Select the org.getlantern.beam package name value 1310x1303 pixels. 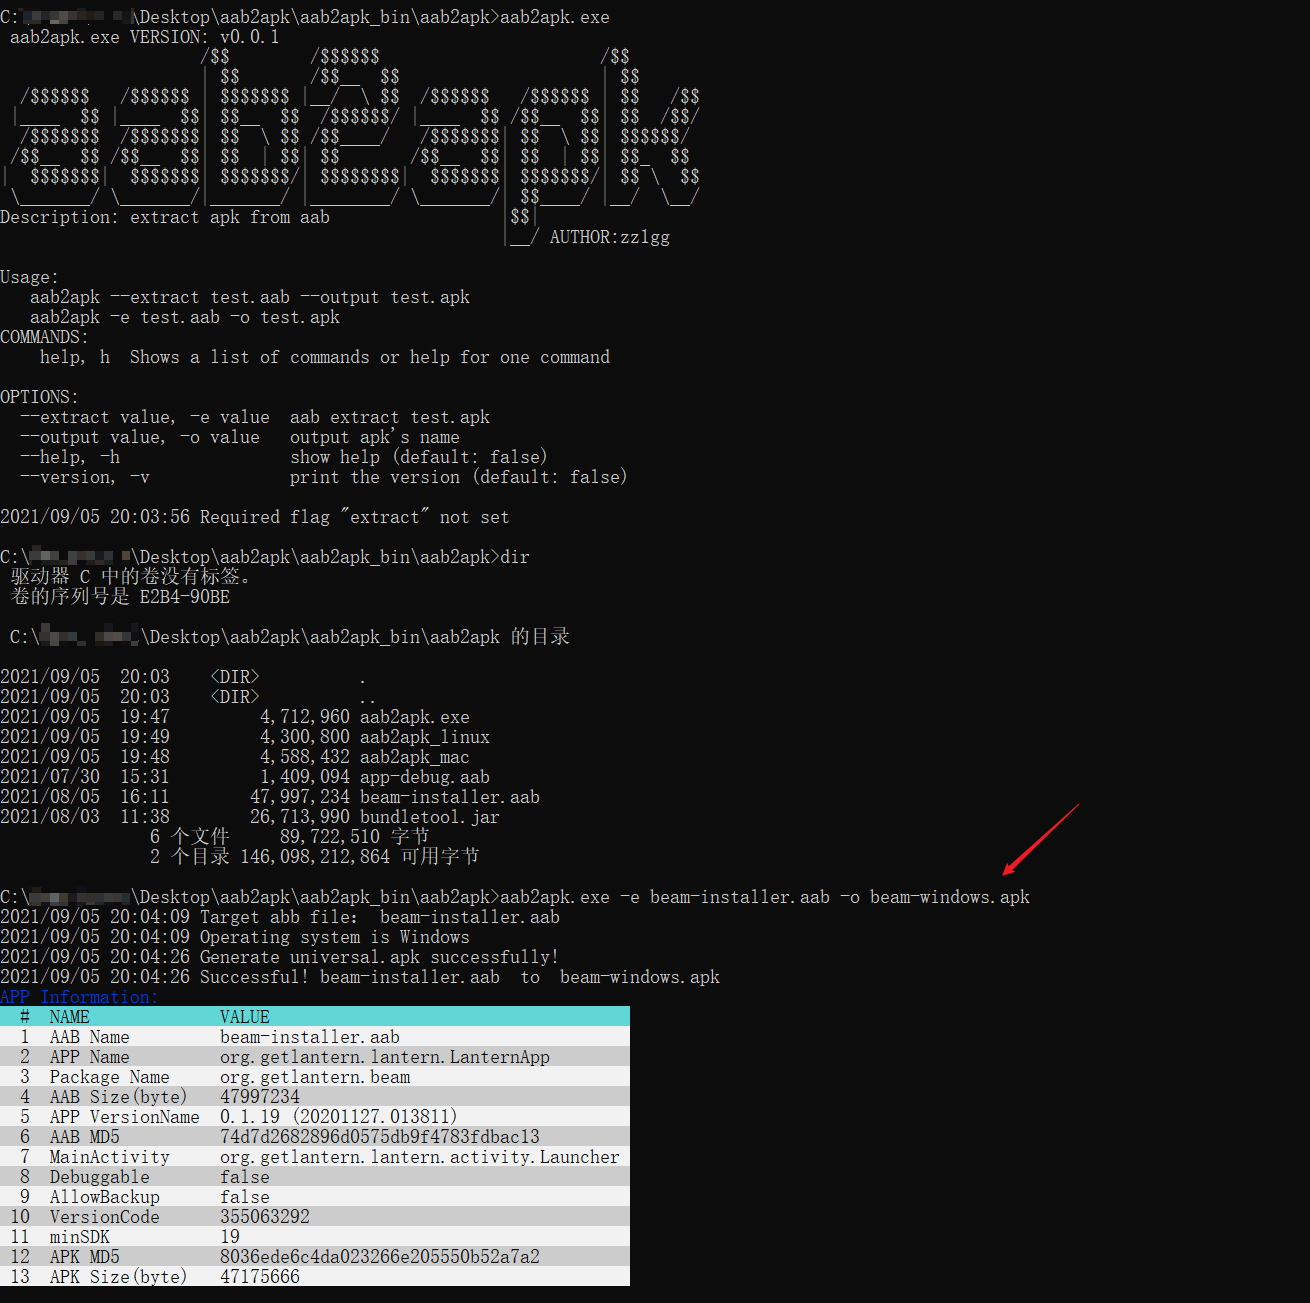pos(315,1077)
